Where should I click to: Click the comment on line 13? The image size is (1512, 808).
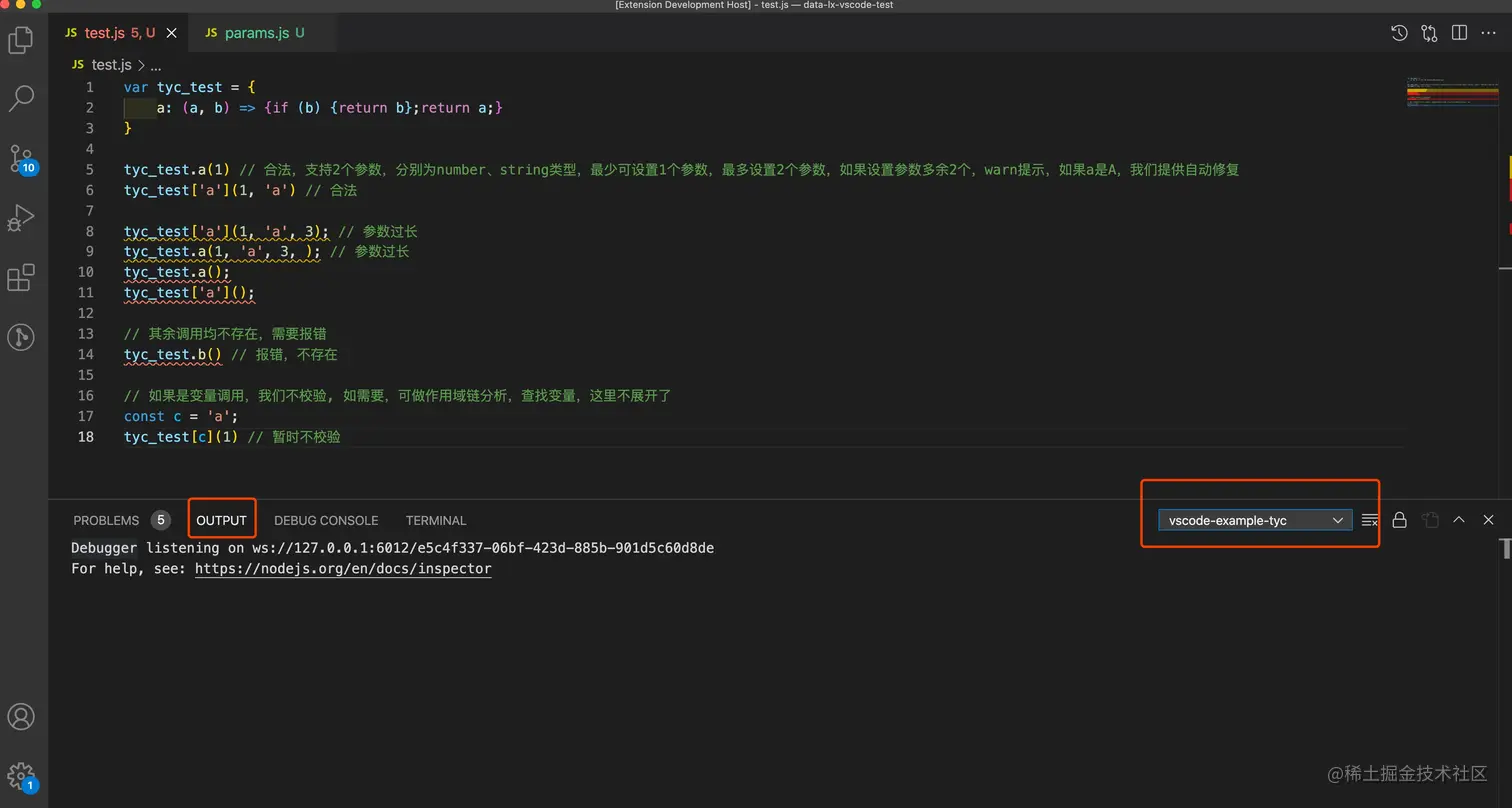pos(225,334)
